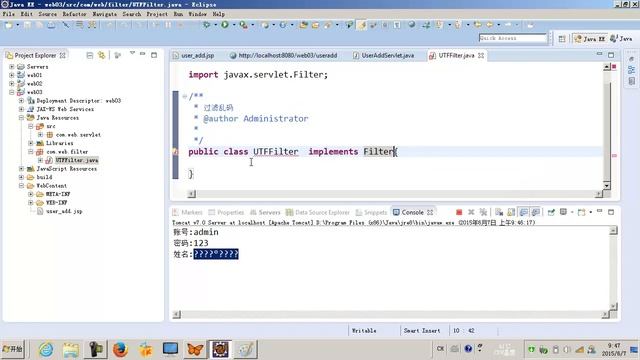The image size is (640, 360).
Task: Toggle Show Console on standard output change
Action: pos(523,212)
